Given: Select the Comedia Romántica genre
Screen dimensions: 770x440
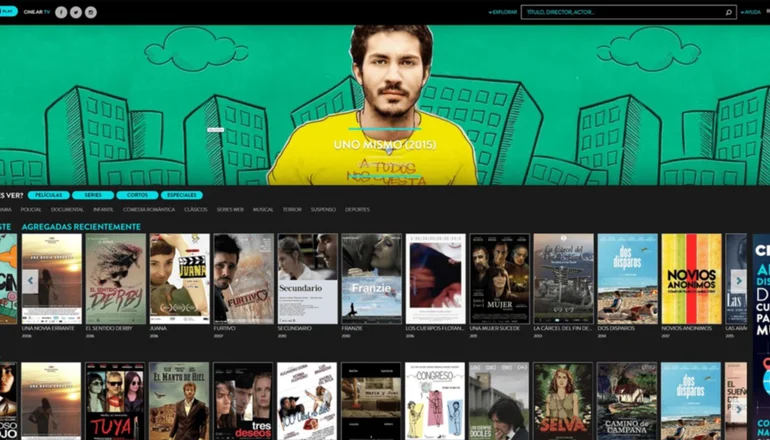Looking at the screenshot, I should (x=149, y=210).
